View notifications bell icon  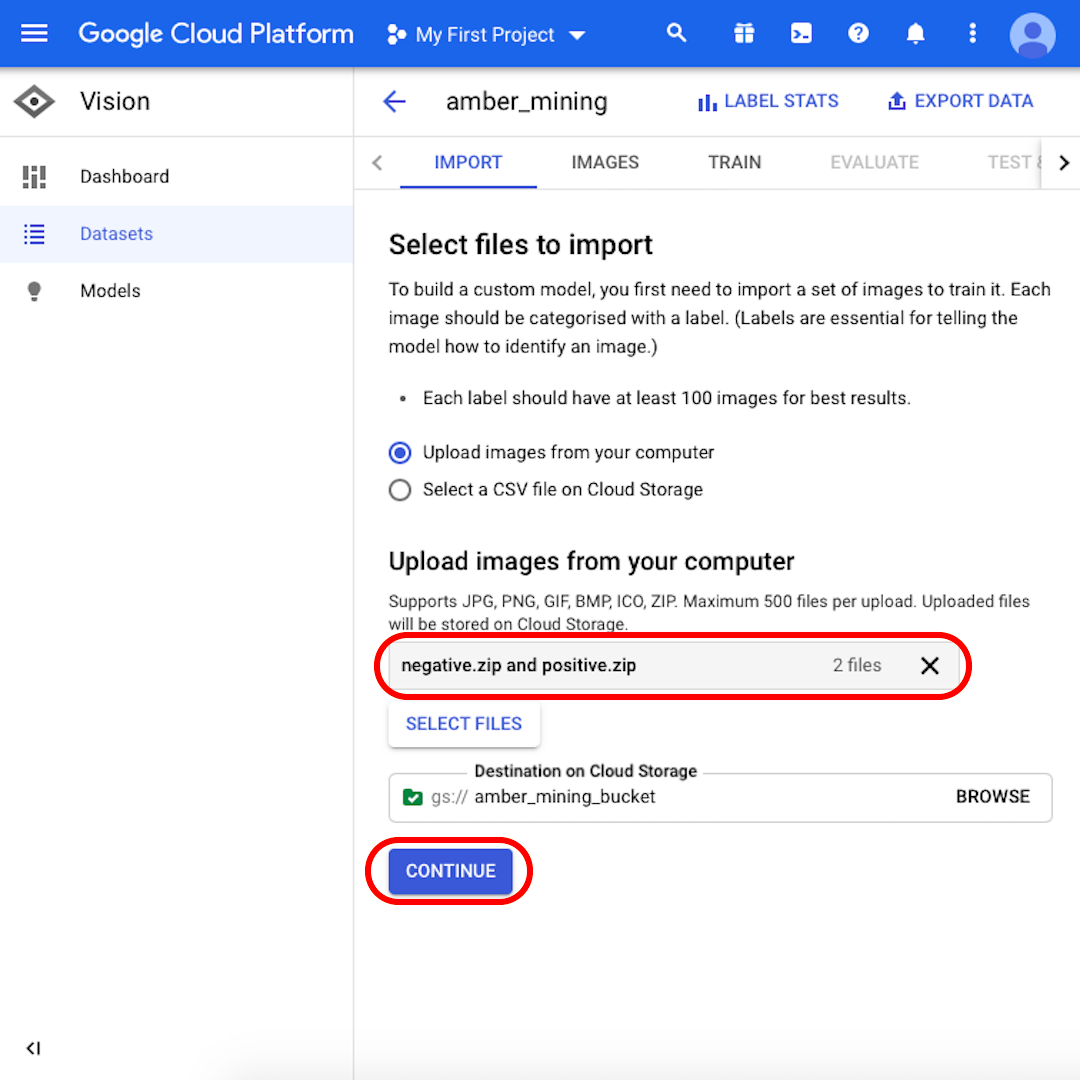coord(915,33)
